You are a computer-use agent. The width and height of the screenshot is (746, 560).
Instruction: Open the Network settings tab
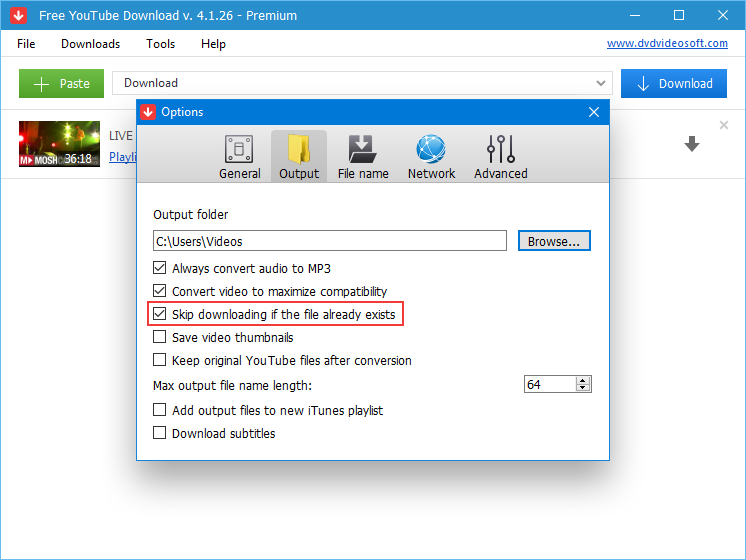431,157
